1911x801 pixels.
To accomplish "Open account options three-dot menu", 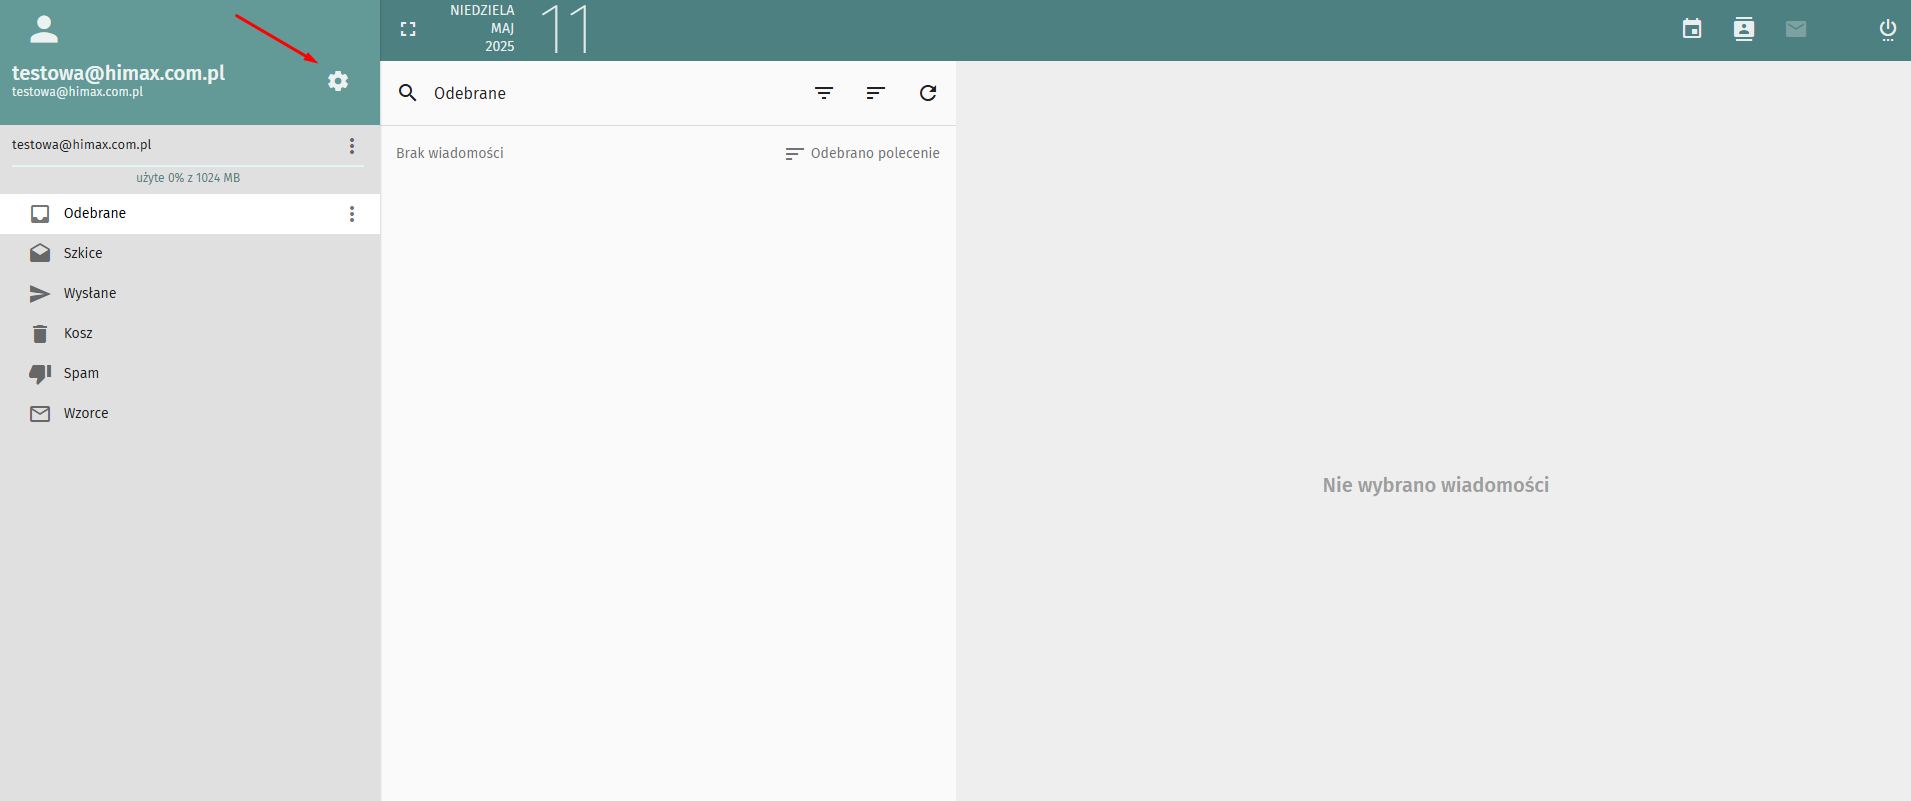I will click(x=352, y=146).
